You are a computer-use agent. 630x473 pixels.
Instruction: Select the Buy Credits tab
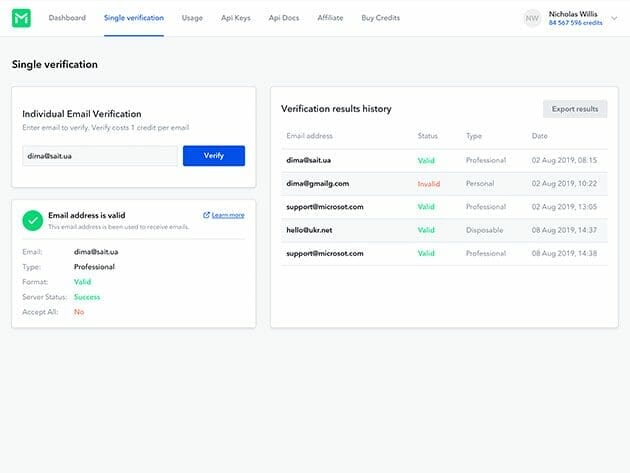click(x=381, y=18)
